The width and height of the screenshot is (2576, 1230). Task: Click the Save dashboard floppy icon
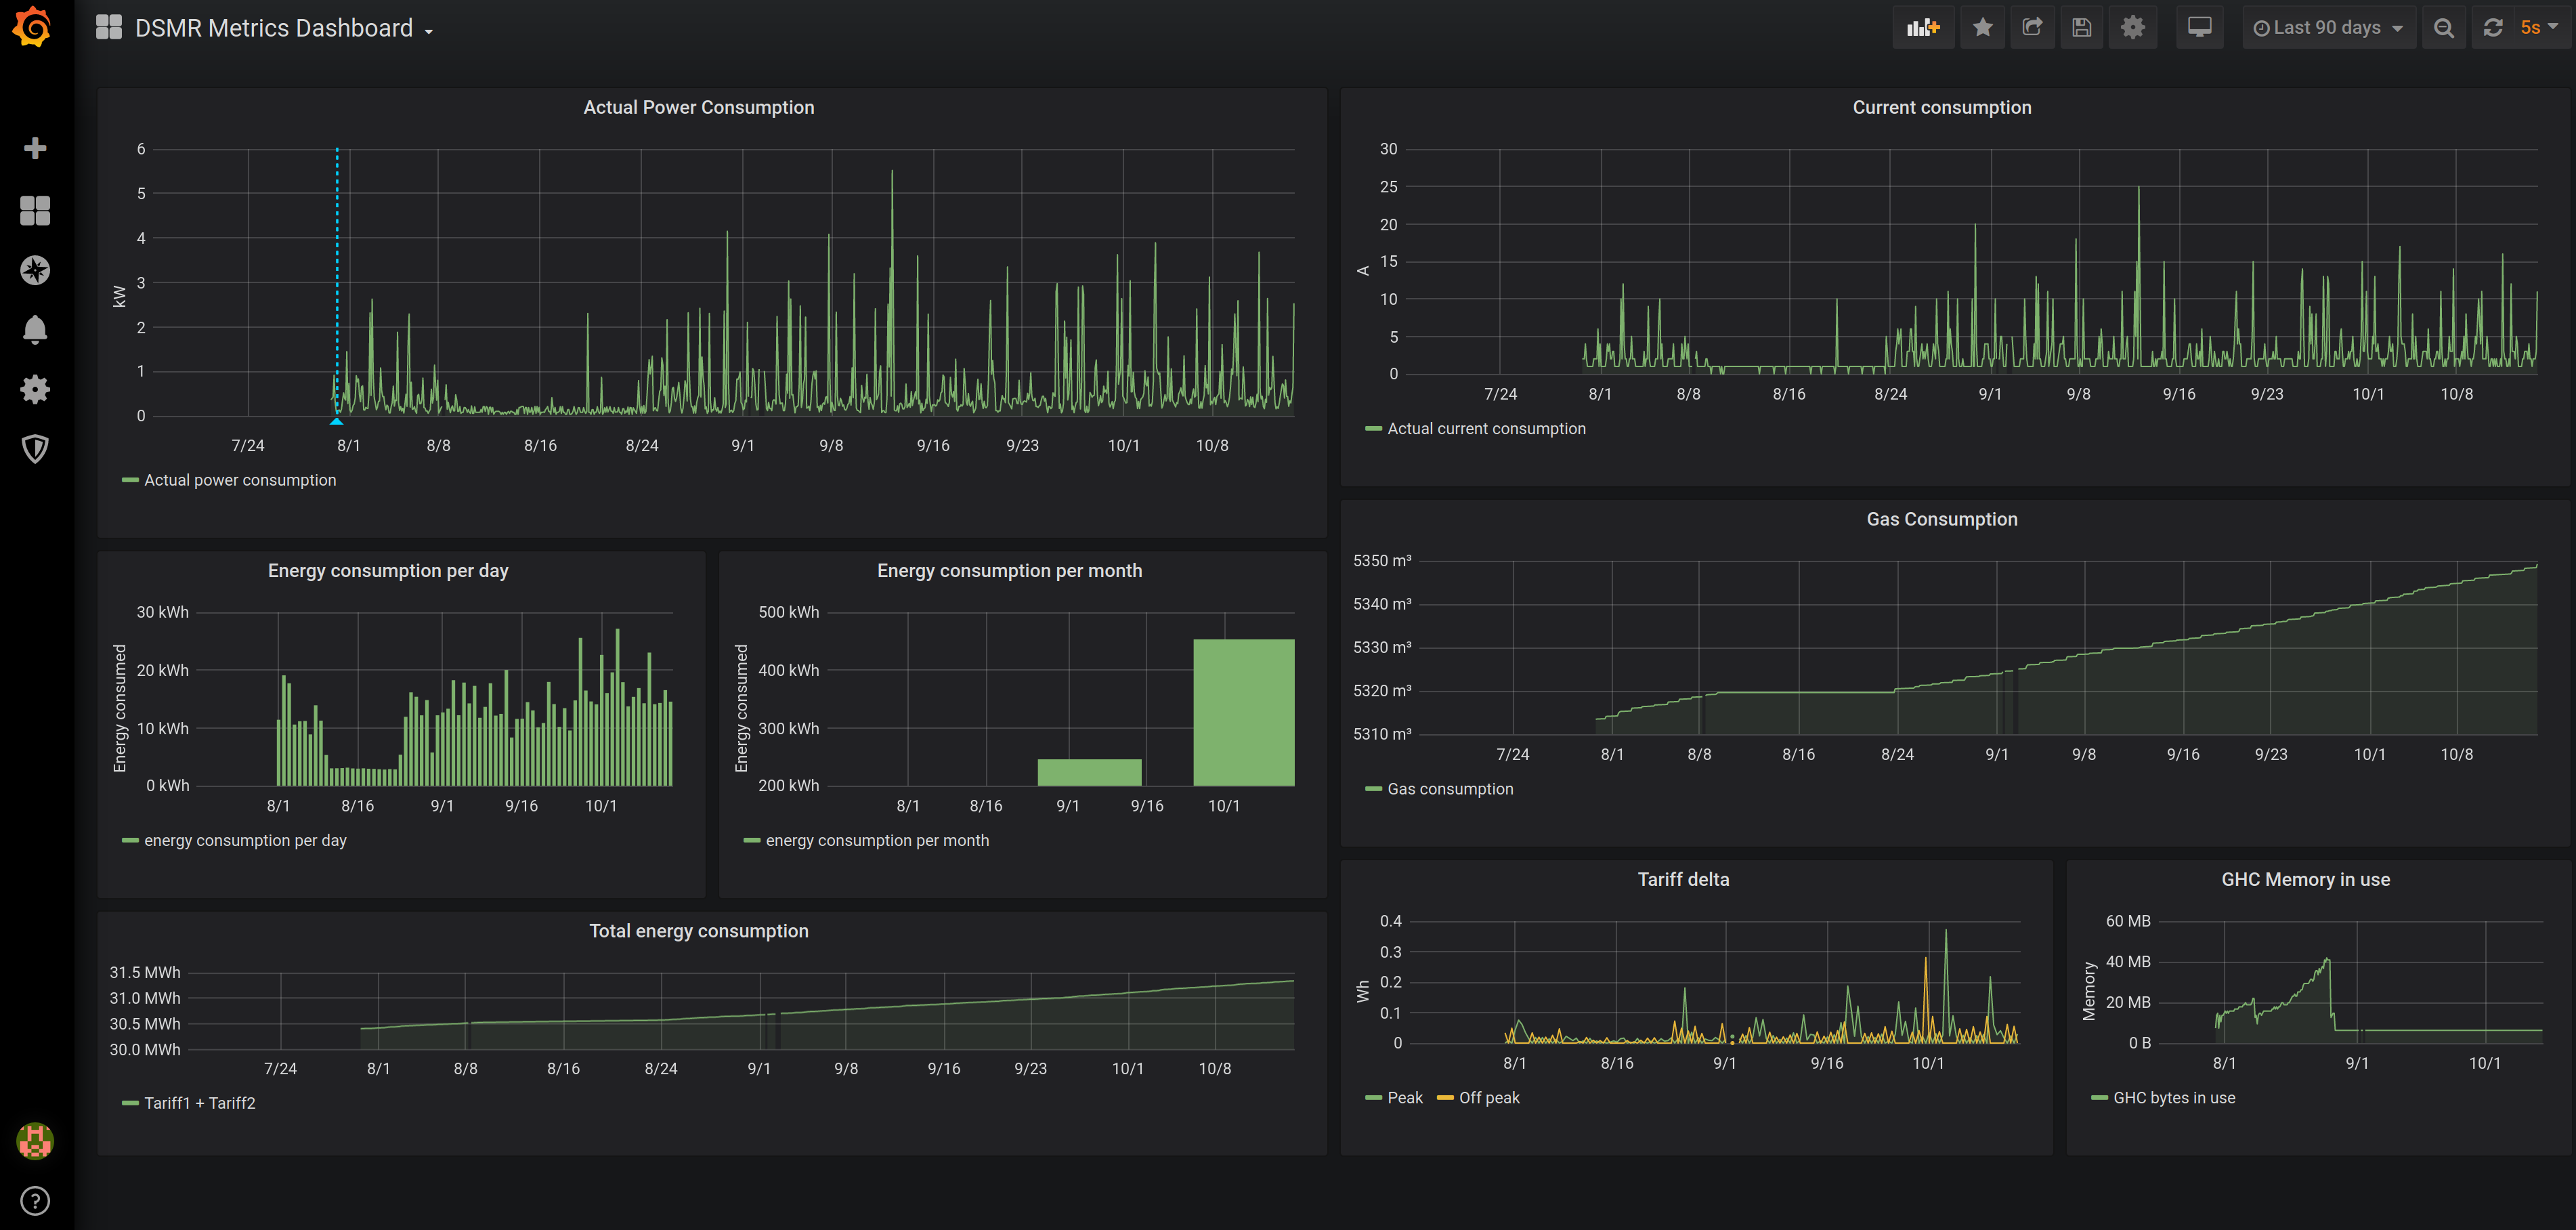click(2082, 28)
